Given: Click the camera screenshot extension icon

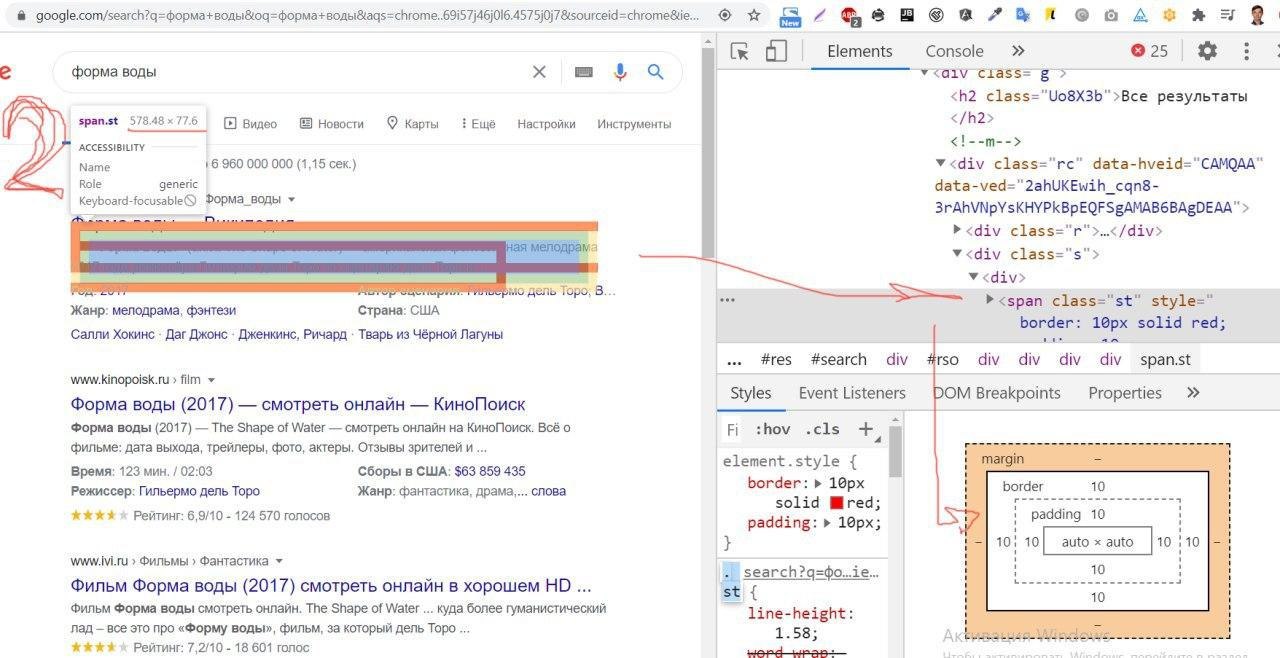Looking at the screenshot, I should 1111,16.
